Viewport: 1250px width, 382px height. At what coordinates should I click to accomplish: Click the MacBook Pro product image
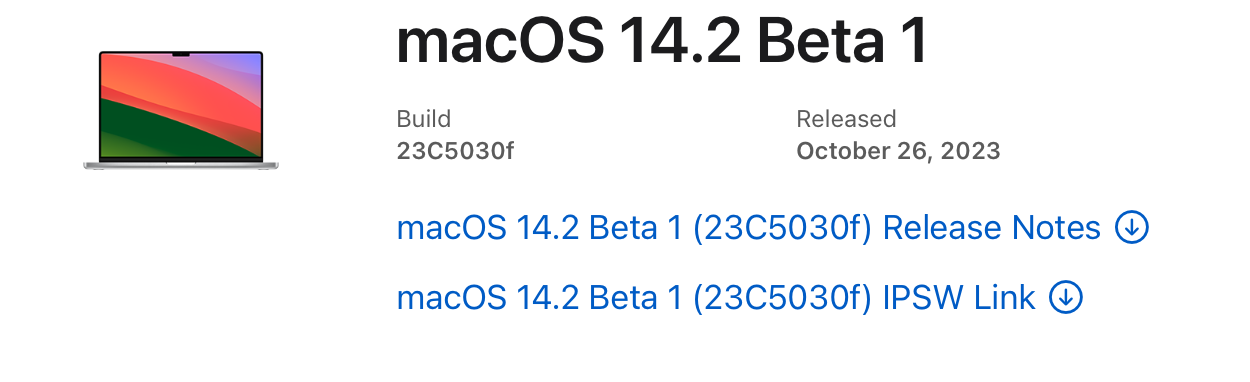181,110
